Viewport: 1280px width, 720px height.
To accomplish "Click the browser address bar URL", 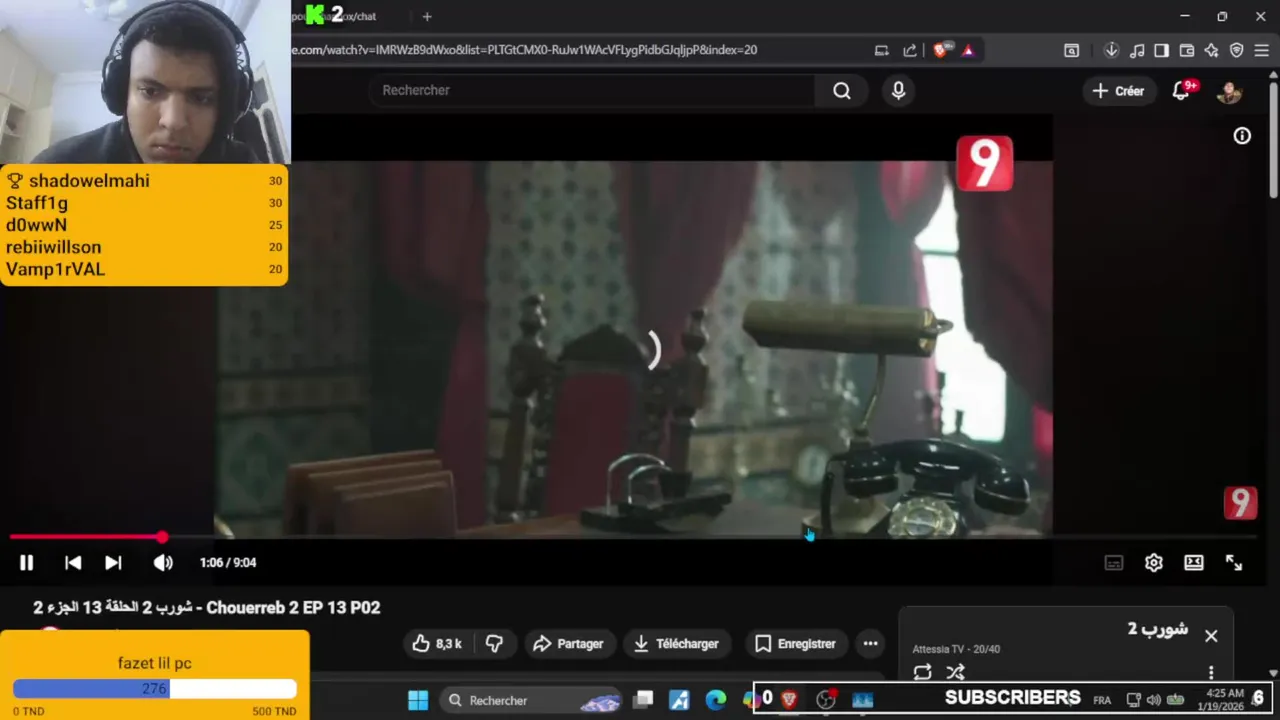I will tap(525, 50).
